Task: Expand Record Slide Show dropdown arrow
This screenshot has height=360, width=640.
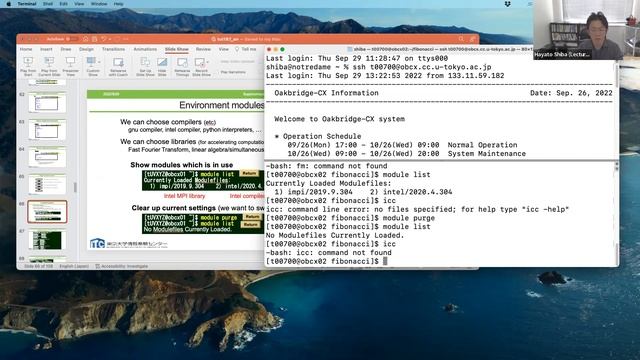Action: pos(208,62)
